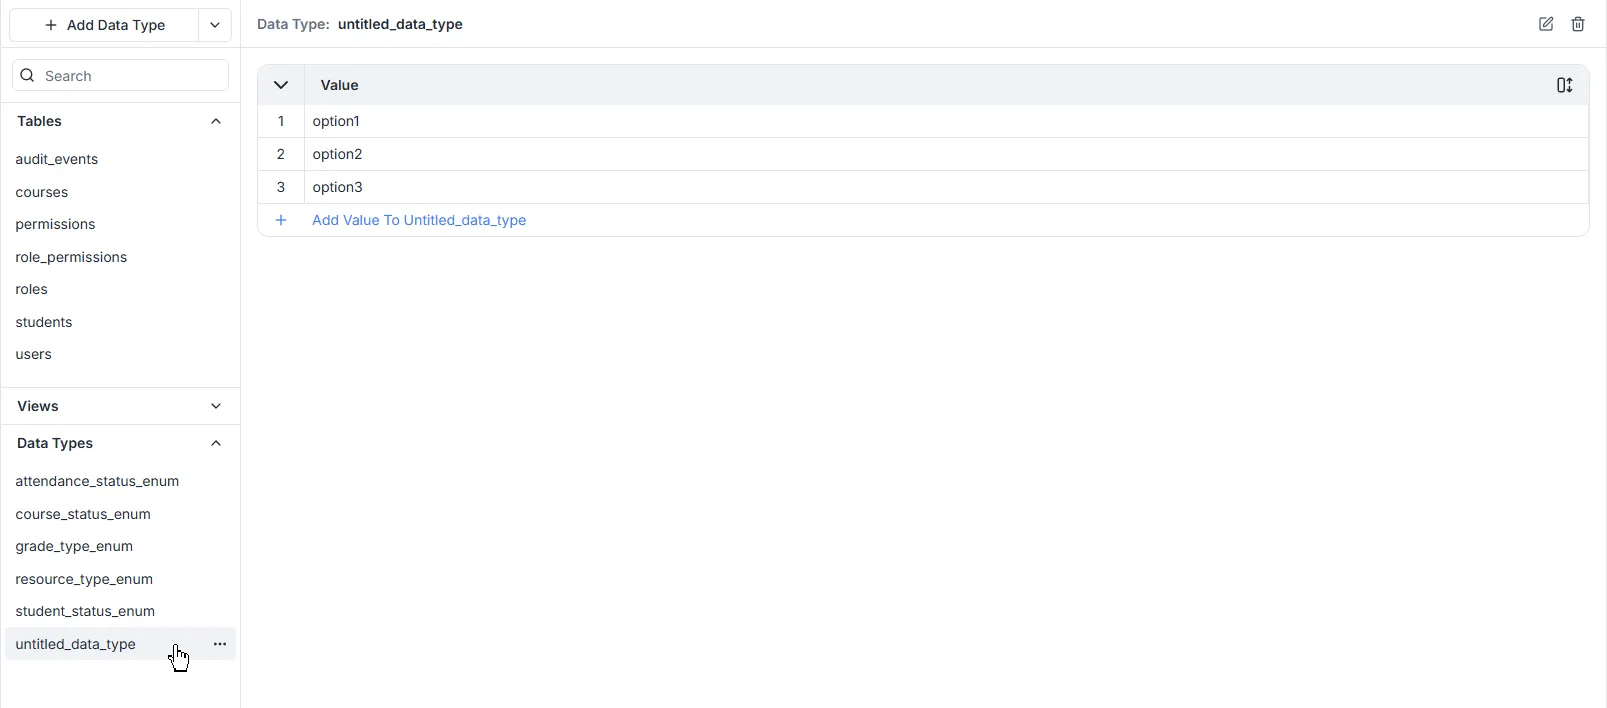Expand the Views section
The width and height of the screenshot is (1607, 708).
point(216,406)
